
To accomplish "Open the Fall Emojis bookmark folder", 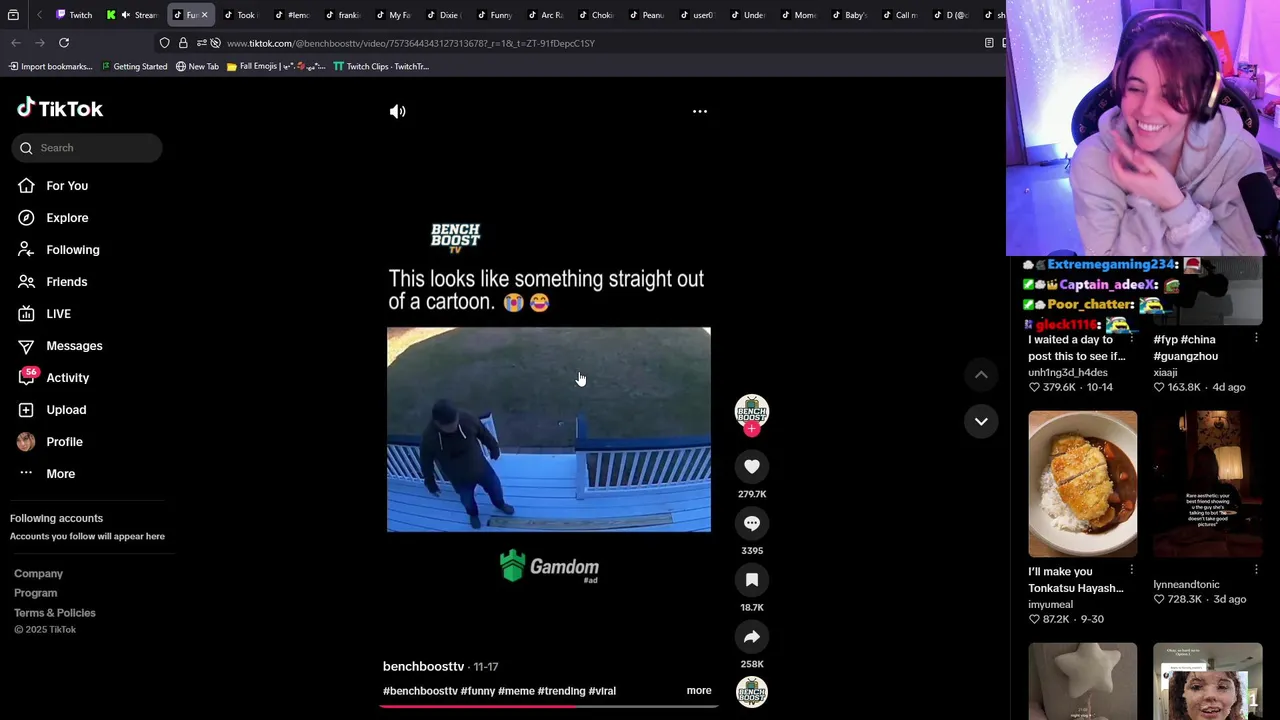I will coord(276,67).
